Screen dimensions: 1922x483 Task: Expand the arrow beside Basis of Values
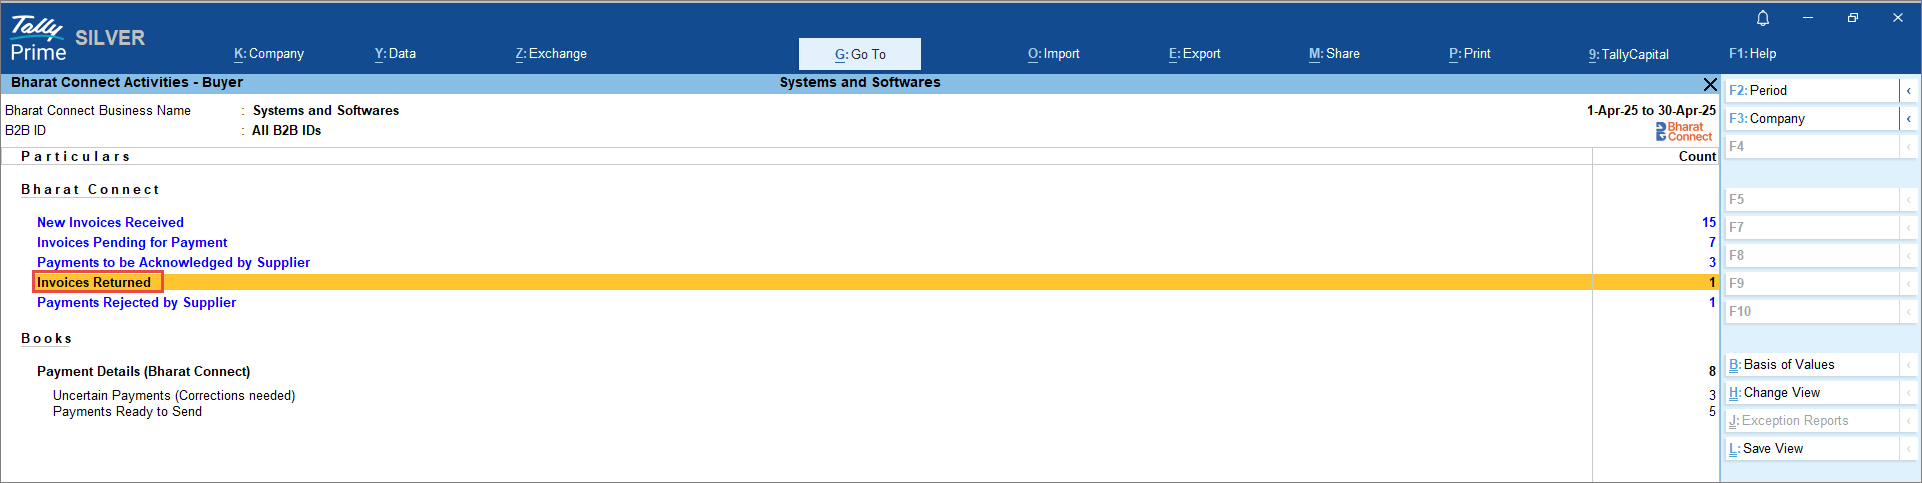coord(1908,365)
